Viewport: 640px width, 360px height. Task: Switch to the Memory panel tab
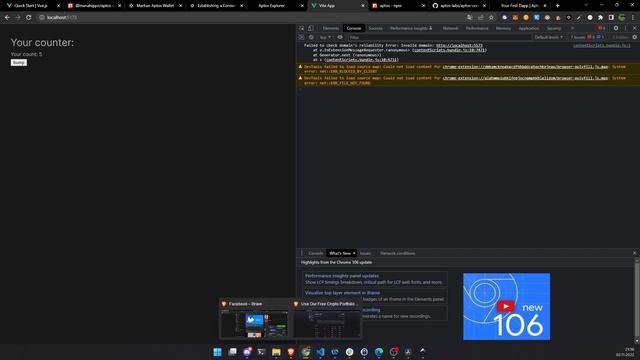pos(503,28)
